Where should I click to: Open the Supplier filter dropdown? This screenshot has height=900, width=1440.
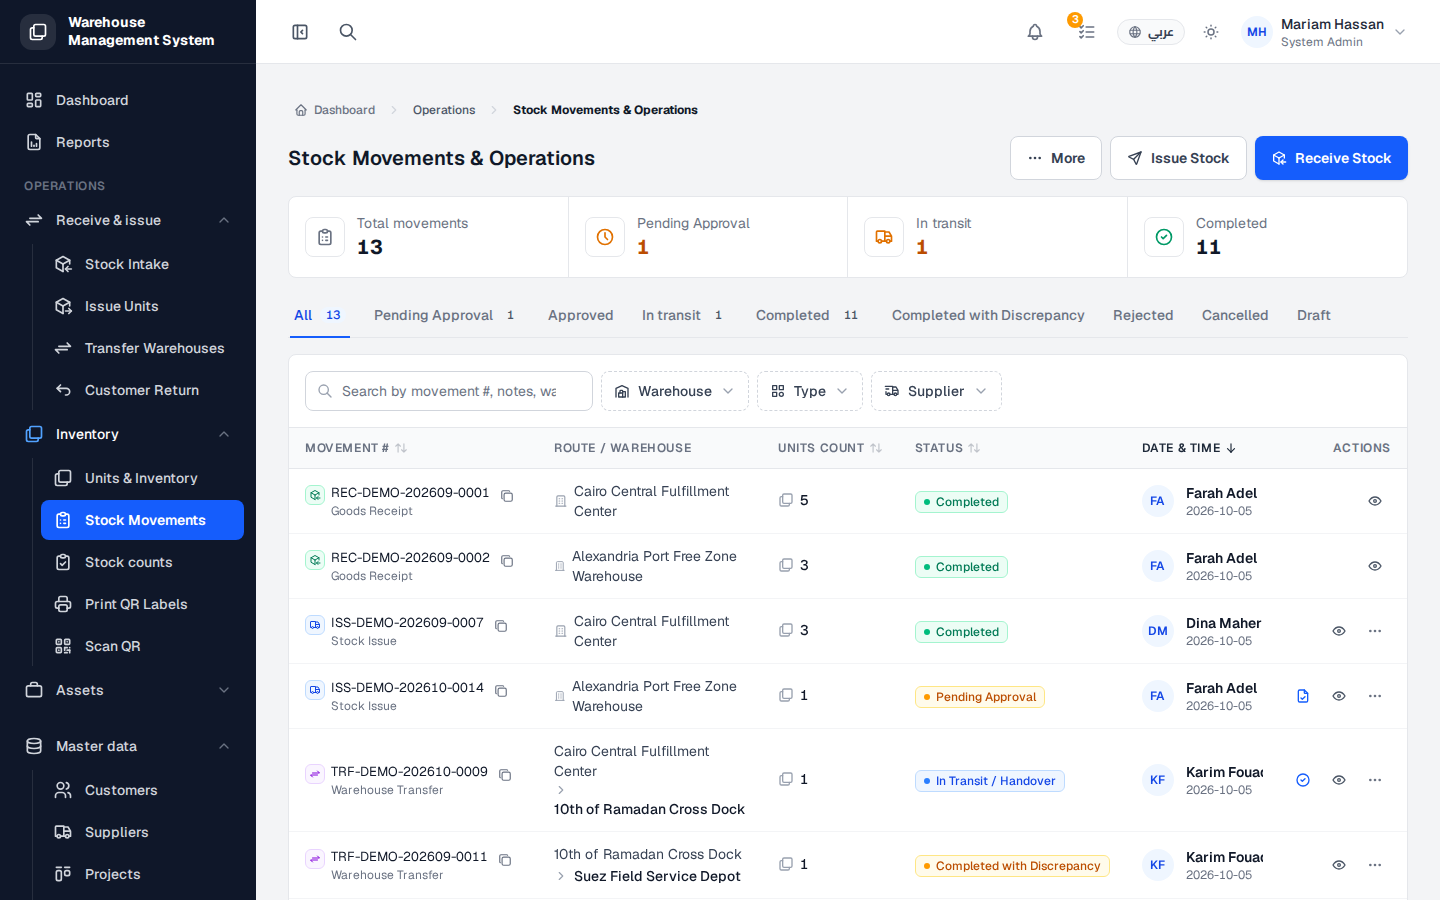[x=936, y=391]
